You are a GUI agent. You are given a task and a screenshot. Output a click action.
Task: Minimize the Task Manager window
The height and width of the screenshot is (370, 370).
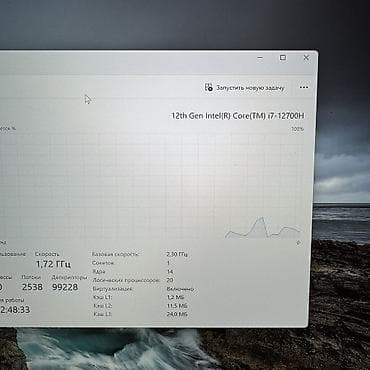click(x=260, y=58)
